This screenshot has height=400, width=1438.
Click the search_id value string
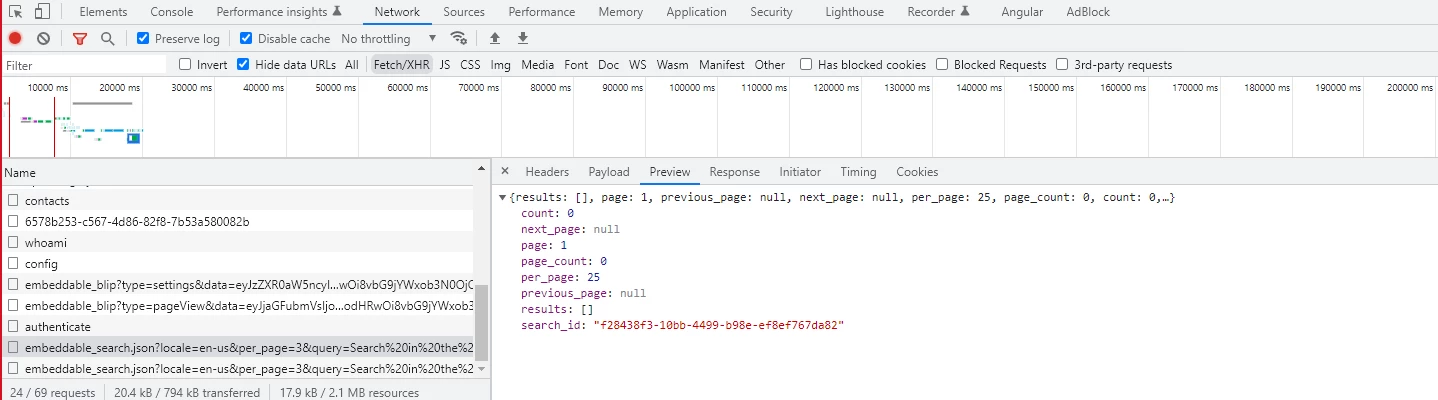pos(719,325)
